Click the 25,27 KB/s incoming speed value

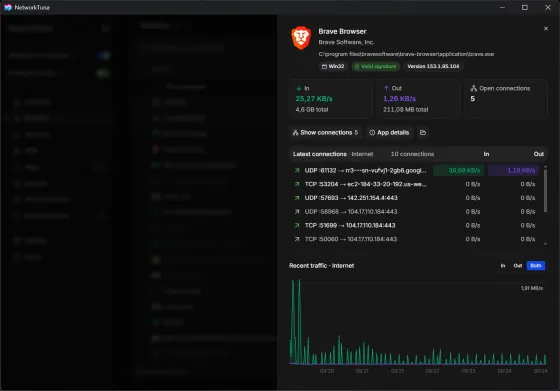click(314, 99)
